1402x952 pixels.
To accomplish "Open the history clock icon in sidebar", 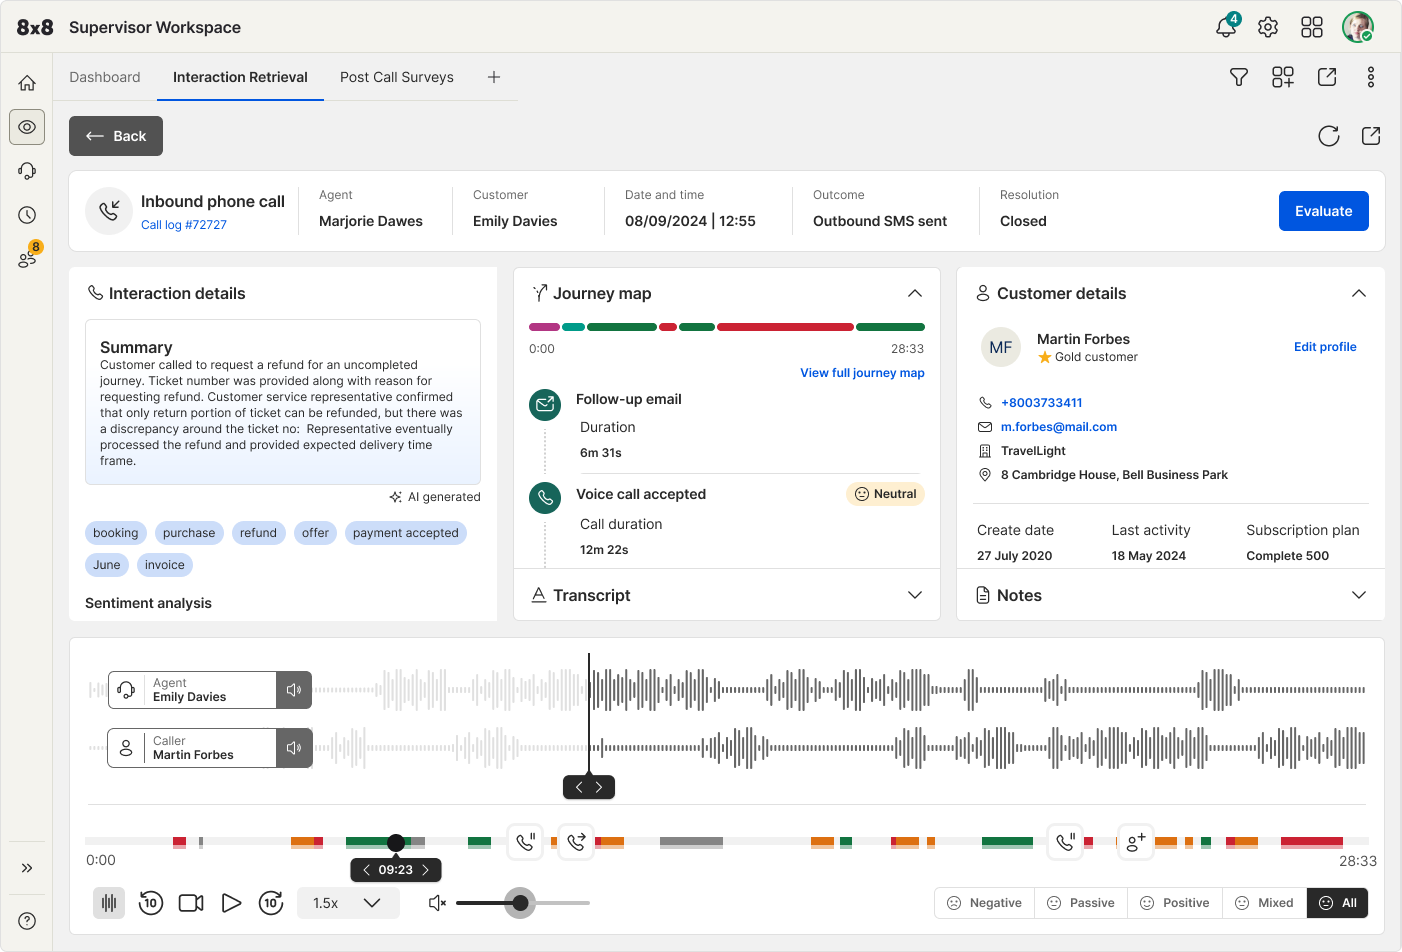I will (x=27, y=215).
